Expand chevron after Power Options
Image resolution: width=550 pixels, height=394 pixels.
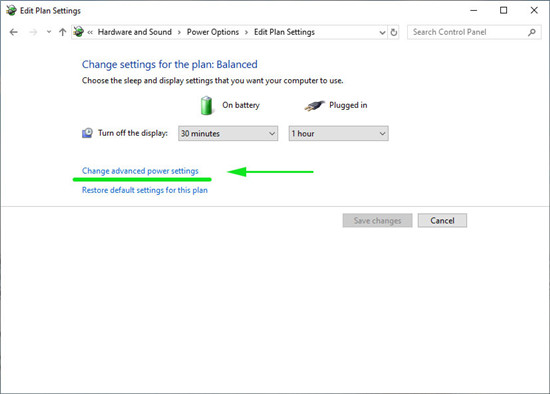pyautogui.click(x=246, y=32)
